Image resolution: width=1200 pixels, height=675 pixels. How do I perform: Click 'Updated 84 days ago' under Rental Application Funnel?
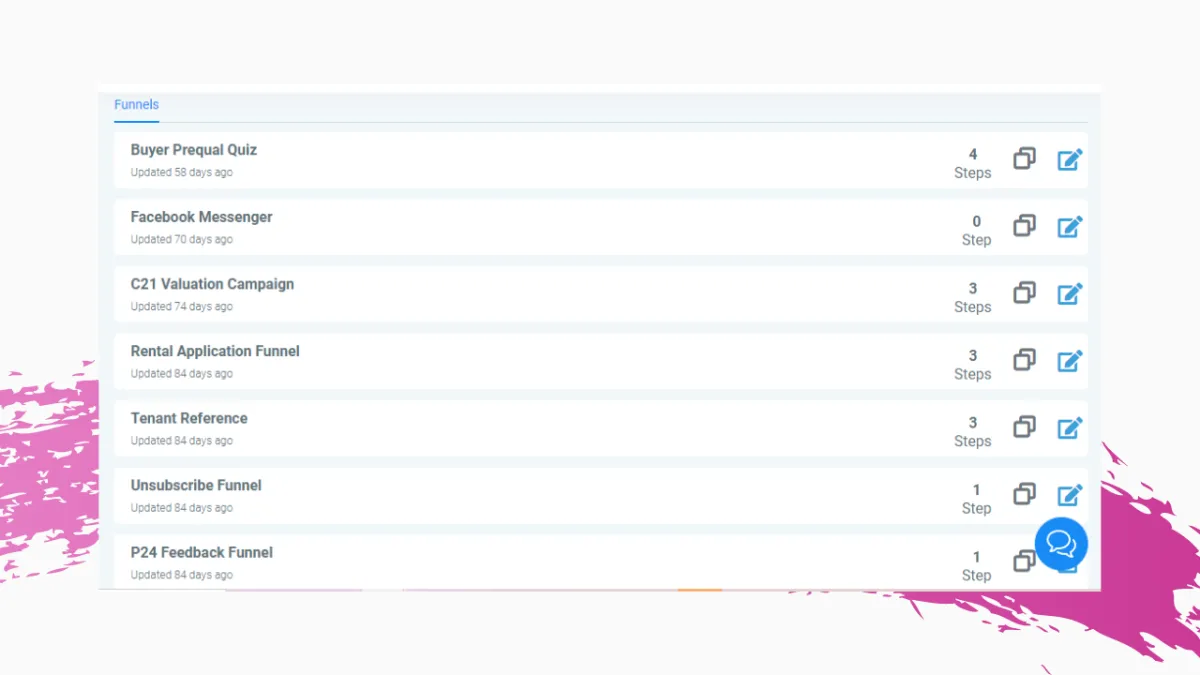pos(181,373)
